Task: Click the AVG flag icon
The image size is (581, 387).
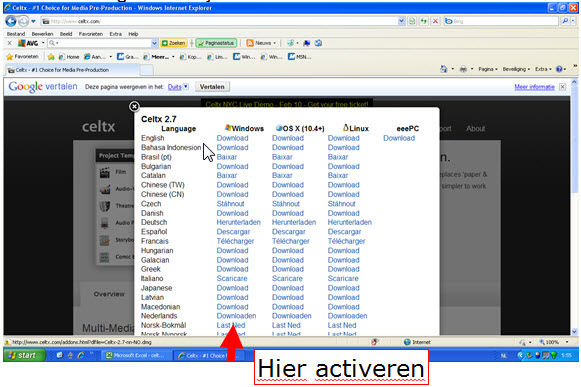Action: pyautogui.click(x=306, y=43)
